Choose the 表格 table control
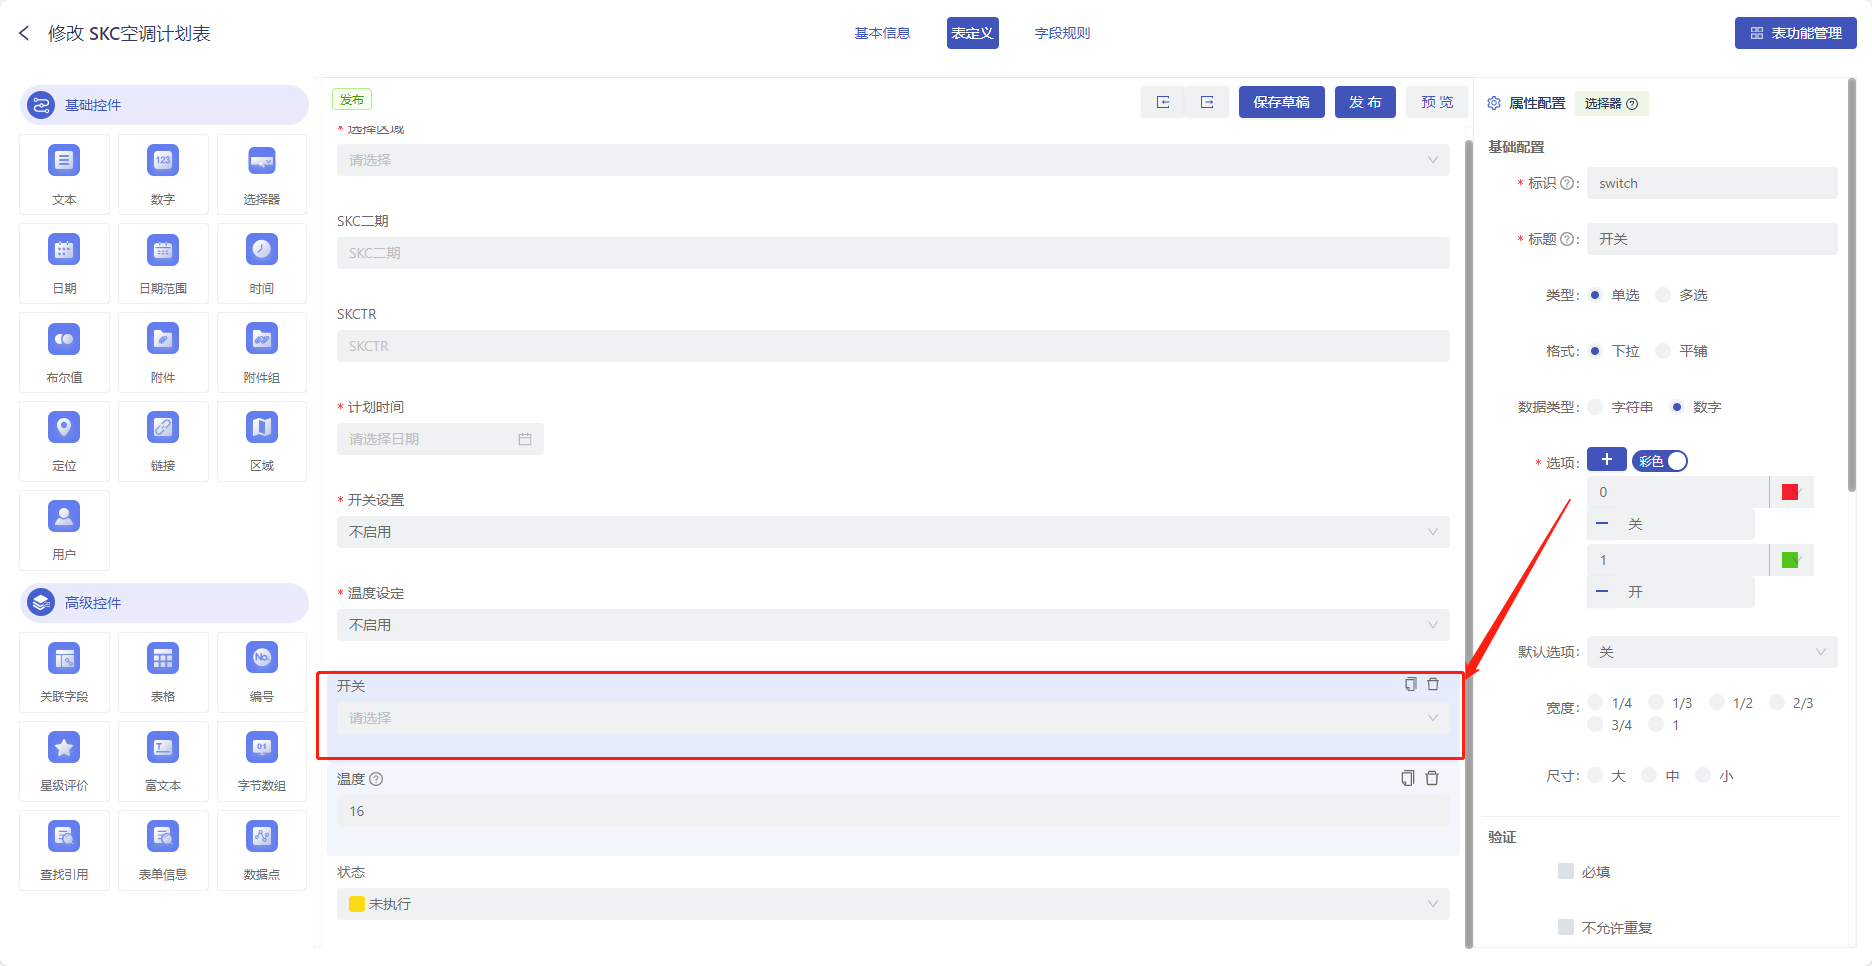Viewport: 1872px width, 966px height. click(163, 672)
